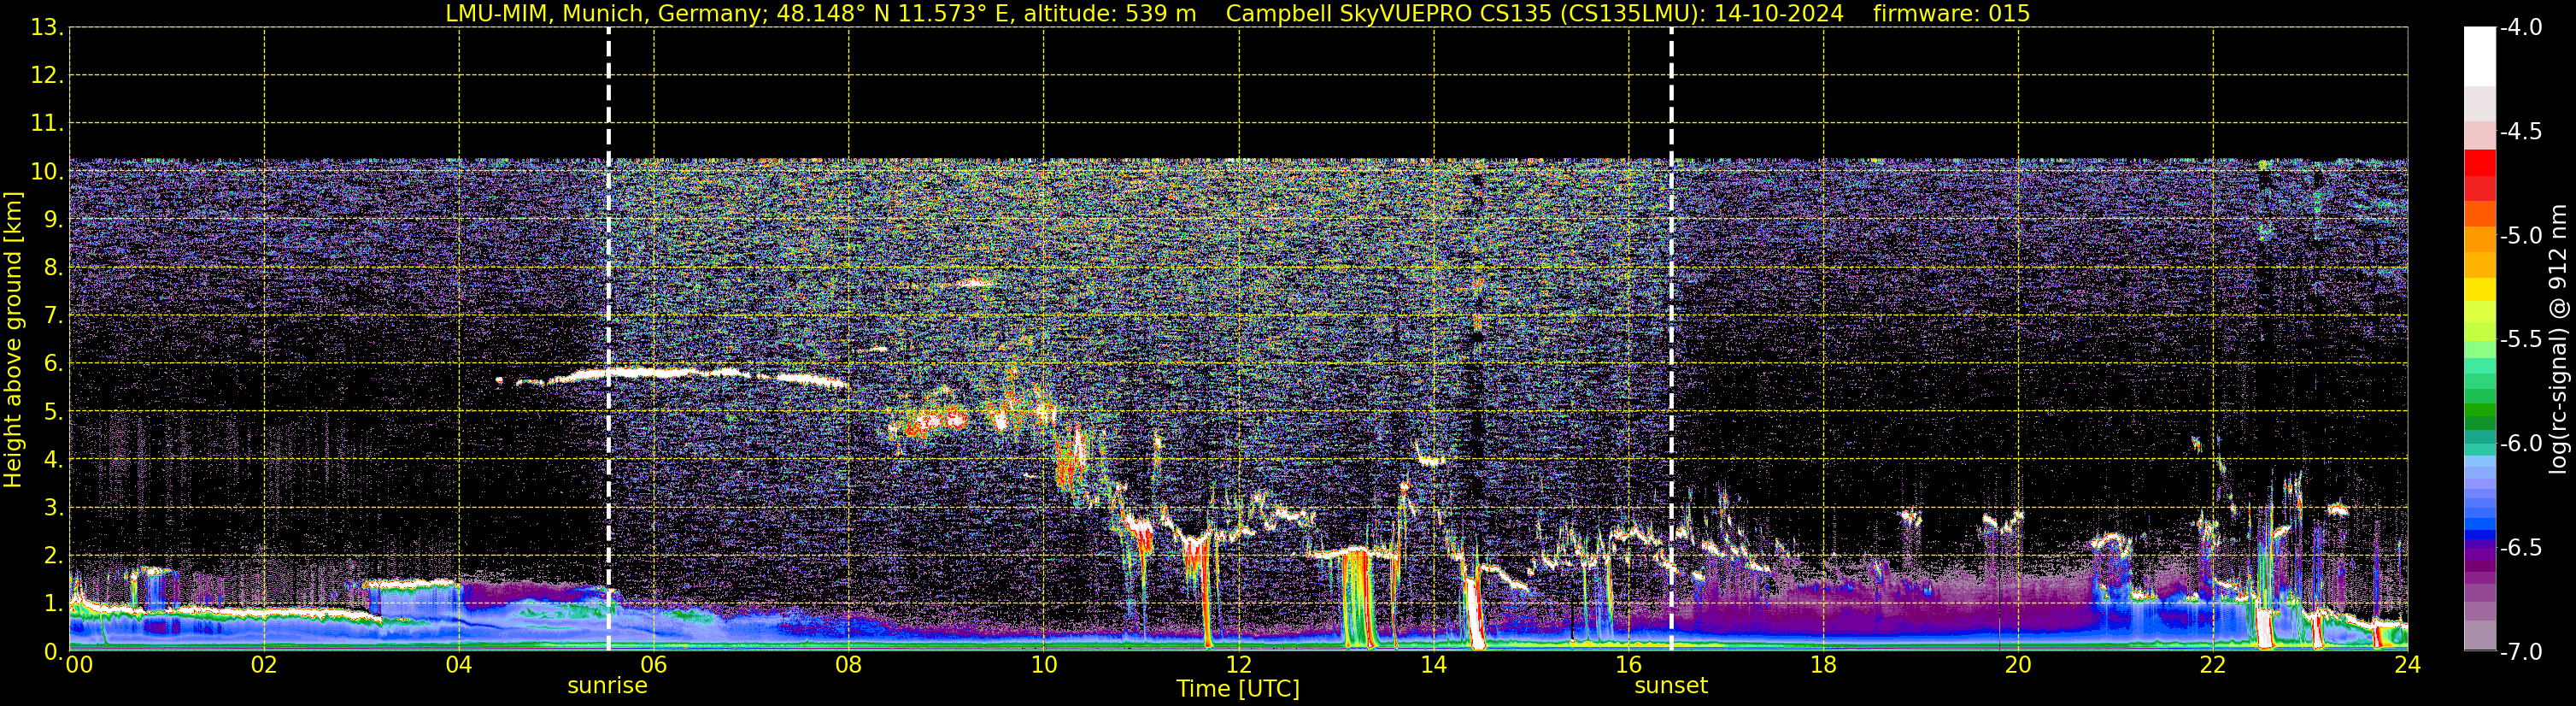Click the '22' time tick label
This screenshot has height=706, width=2576.
pos(2214,665)
